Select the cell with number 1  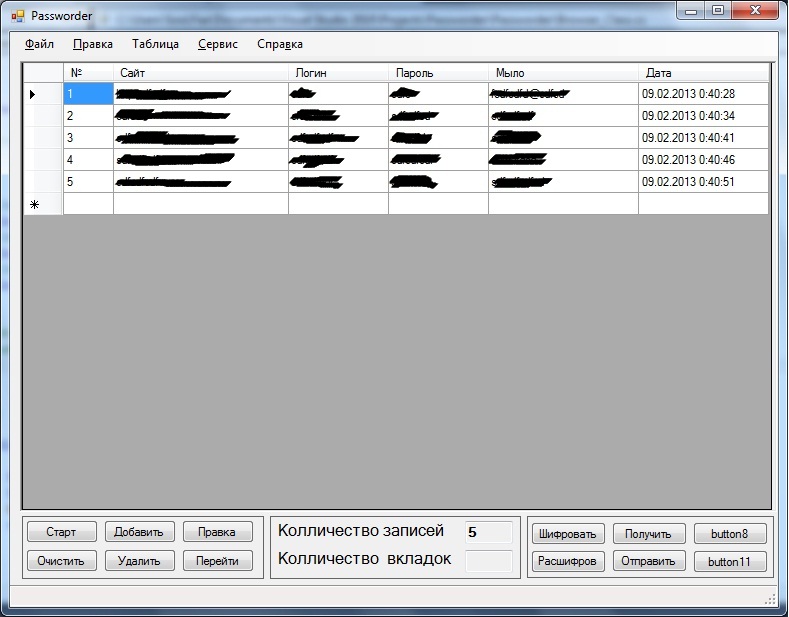[89, 94]
